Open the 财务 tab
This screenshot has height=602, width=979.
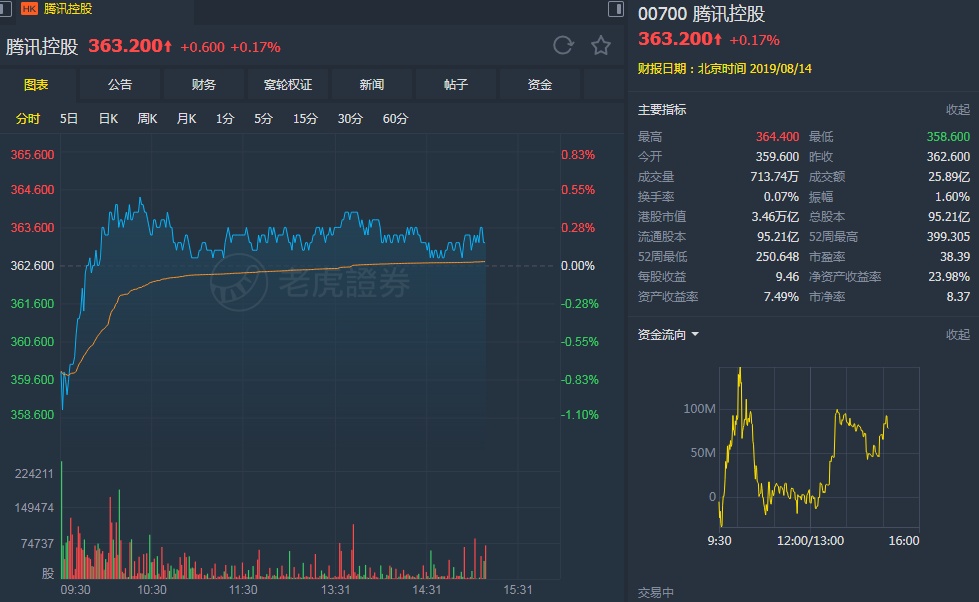pyautogui.click(x=204, y=84)
